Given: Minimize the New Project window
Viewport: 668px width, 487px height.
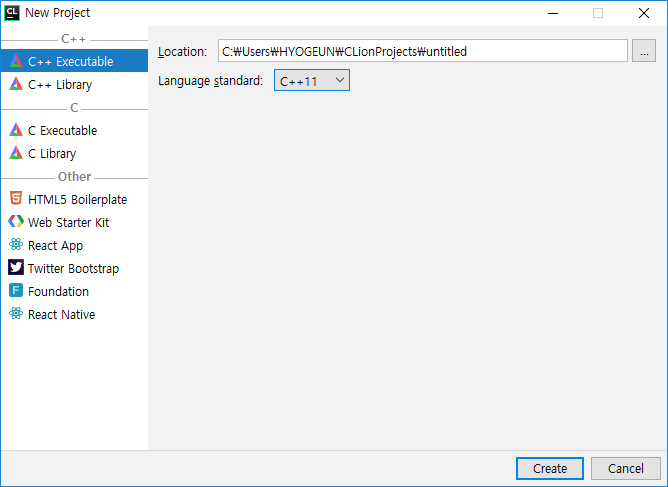Looking at the screenshot, I should pyautogui.click(x=553, y=13).
